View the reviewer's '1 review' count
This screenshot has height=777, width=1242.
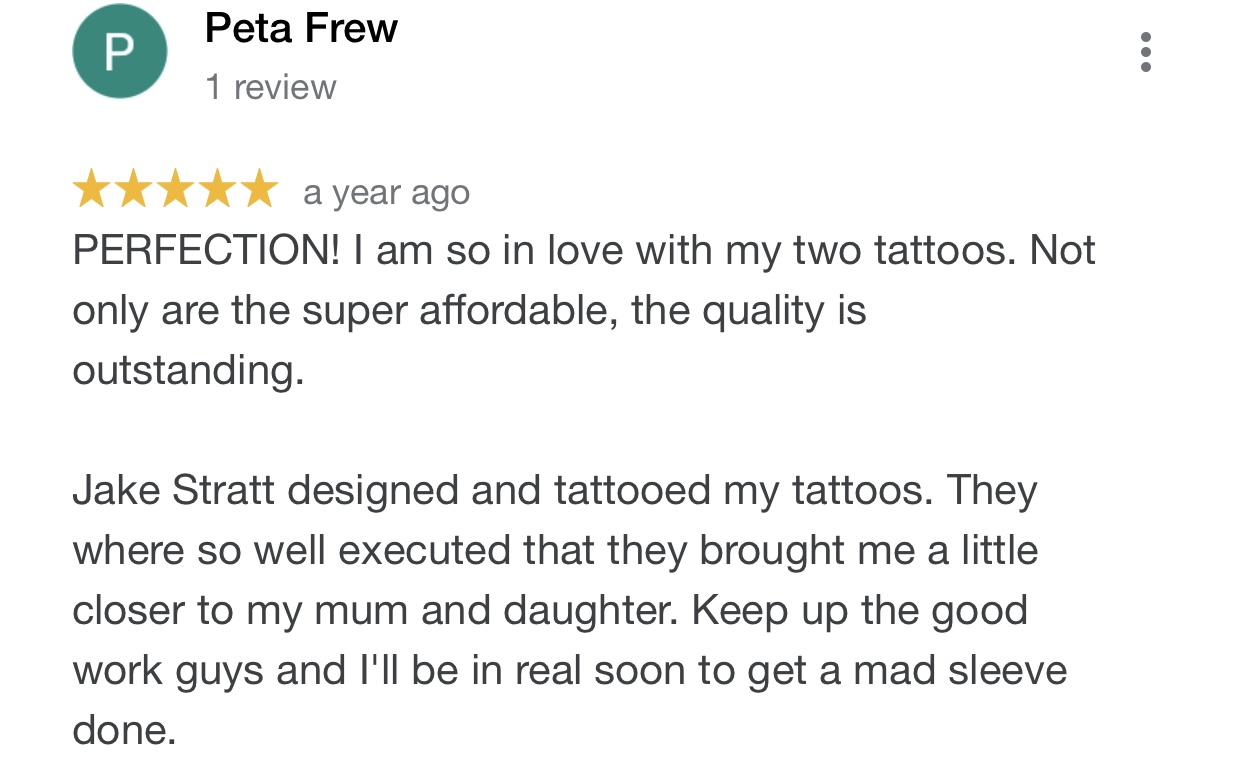(x=271, y=88)
